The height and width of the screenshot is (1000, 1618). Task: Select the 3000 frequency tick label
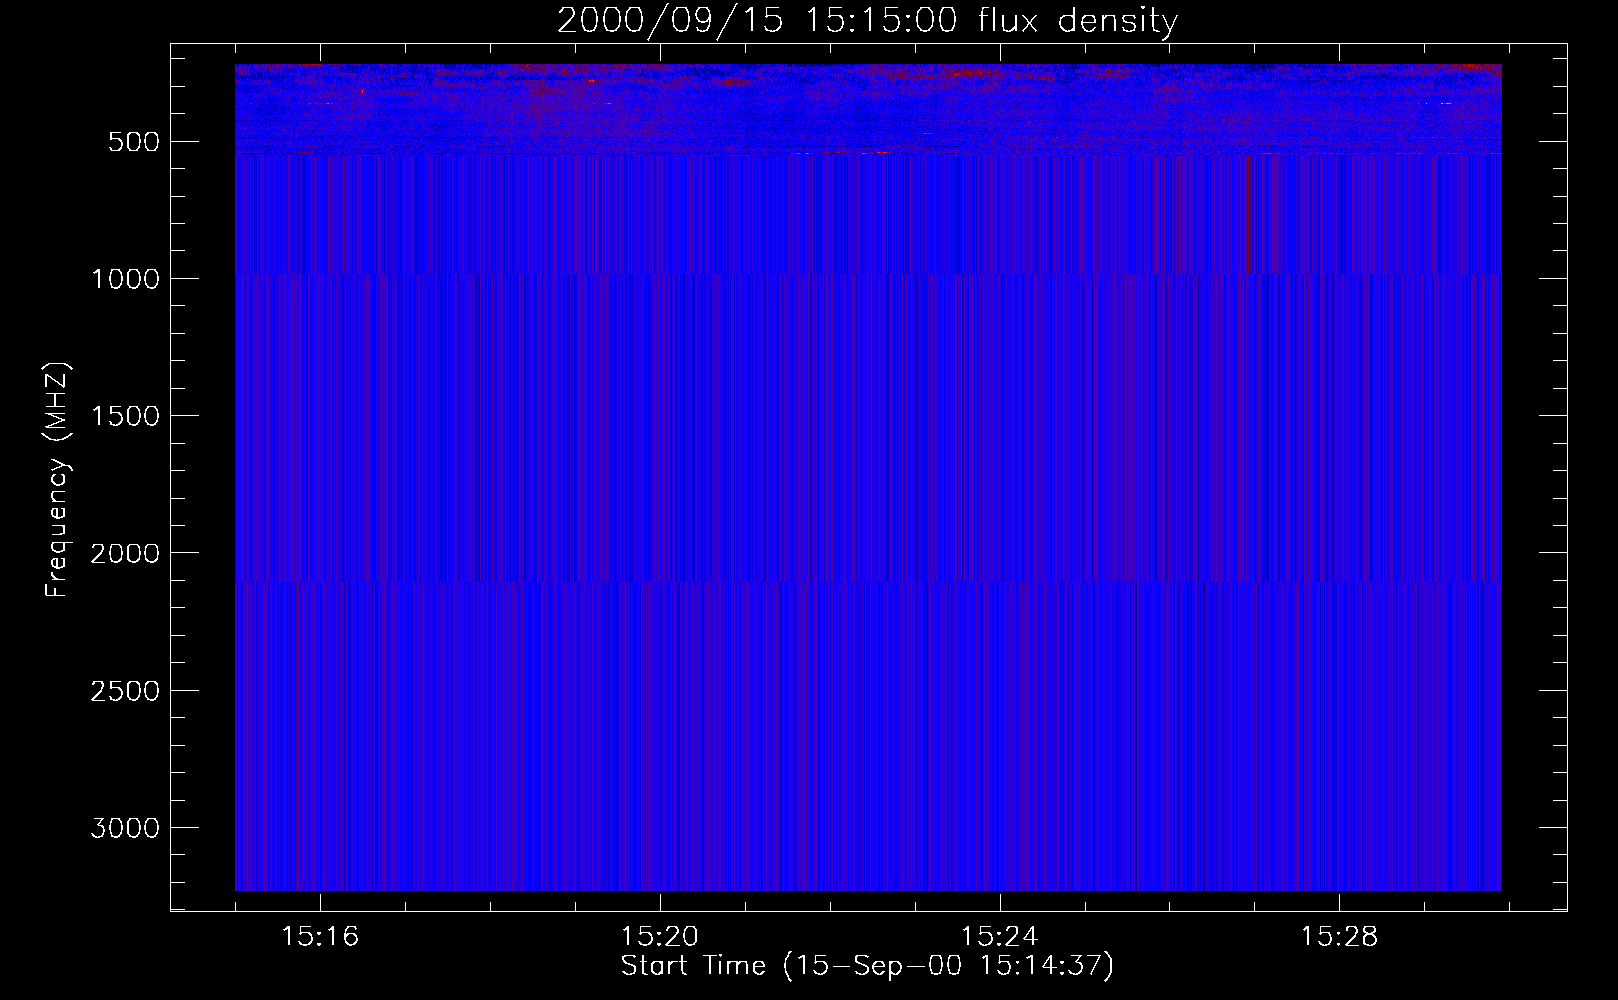point(125,828)
